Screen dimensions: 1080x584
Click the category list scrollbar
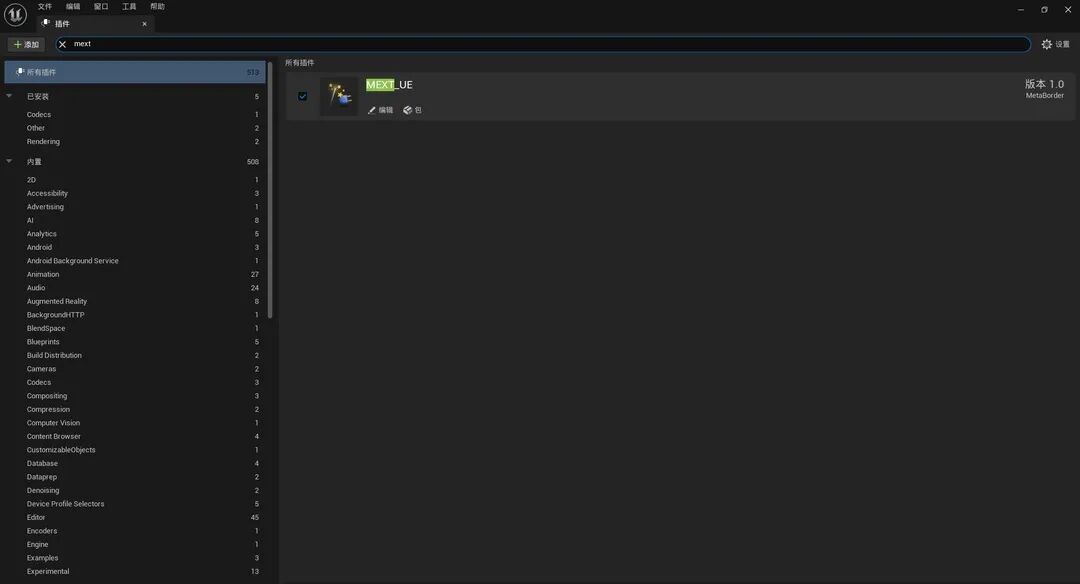pyautogui.click(x=270, y=191)
